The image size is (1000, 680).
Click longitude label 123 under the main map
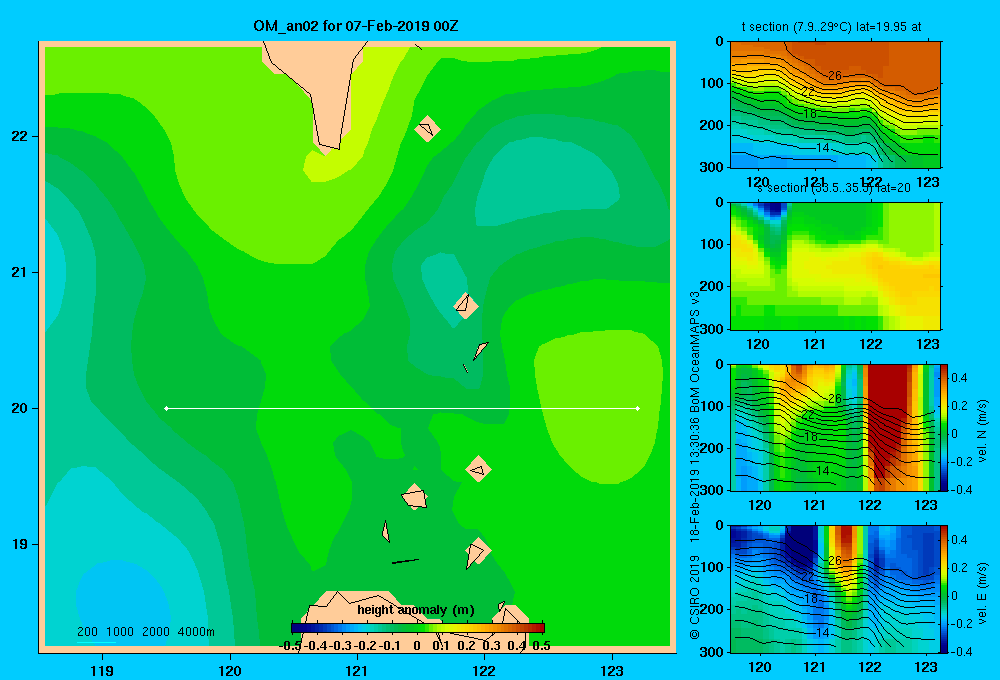(x=612, y=670)
